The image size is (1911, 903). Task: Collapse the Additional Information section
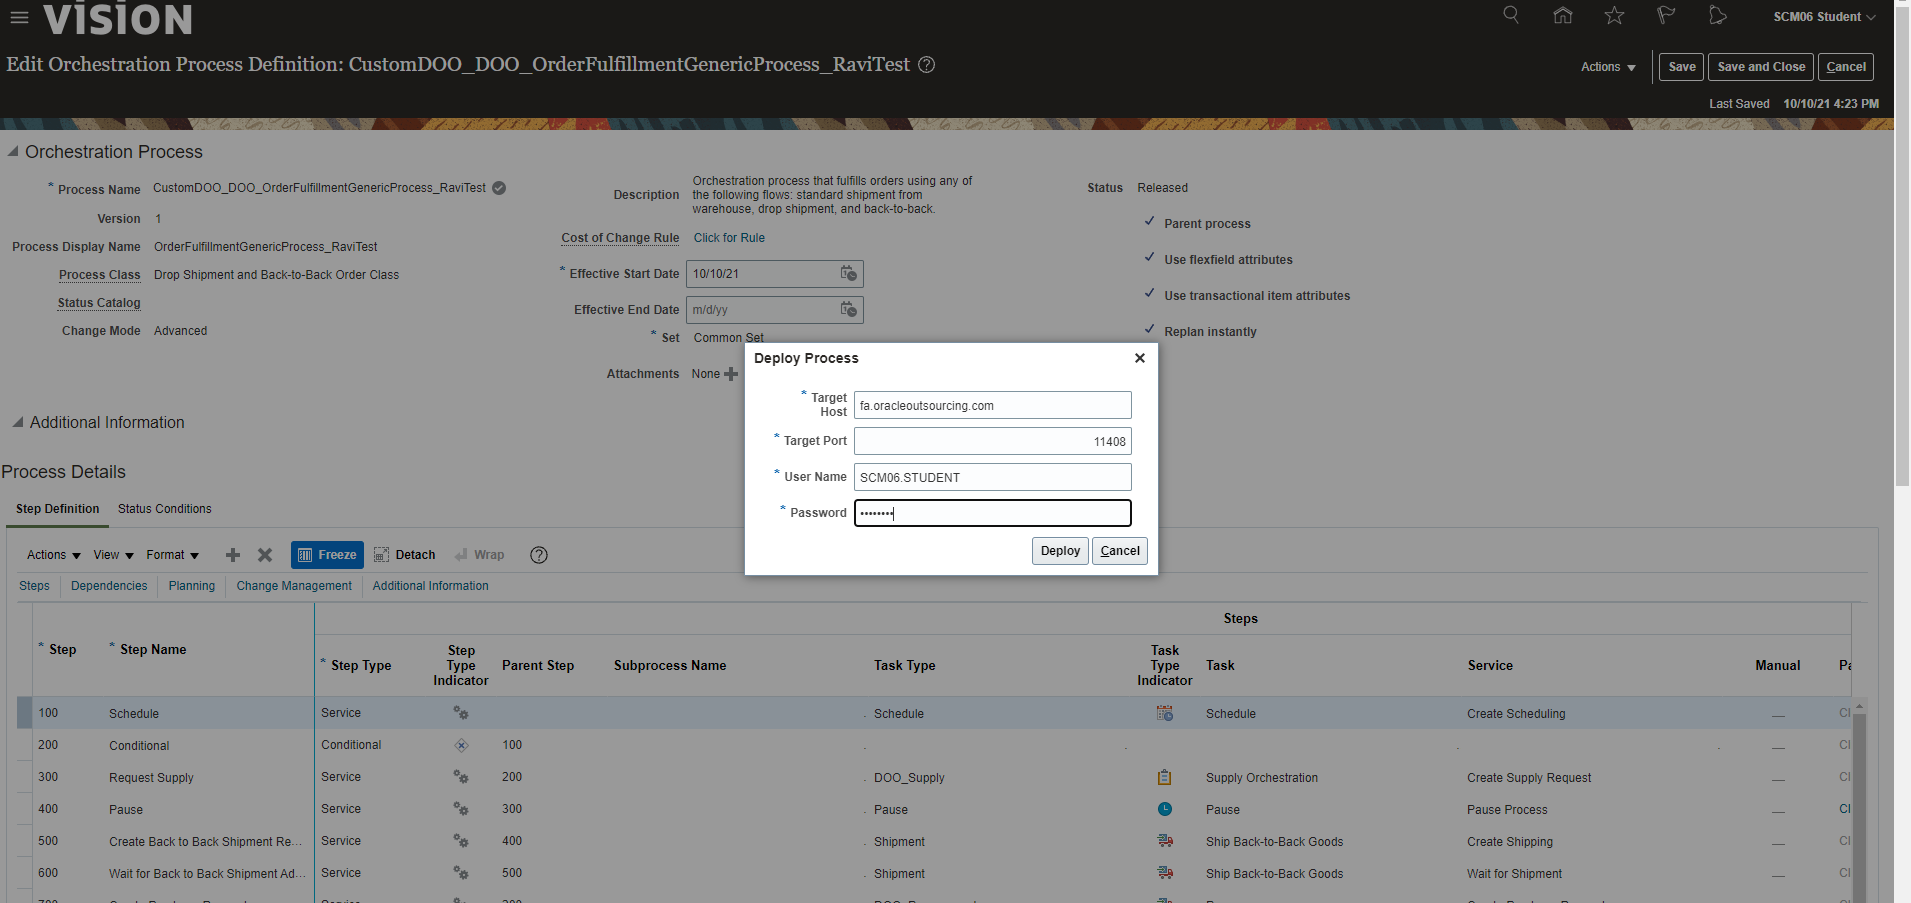pyautogui.click(x=17, y=423)
